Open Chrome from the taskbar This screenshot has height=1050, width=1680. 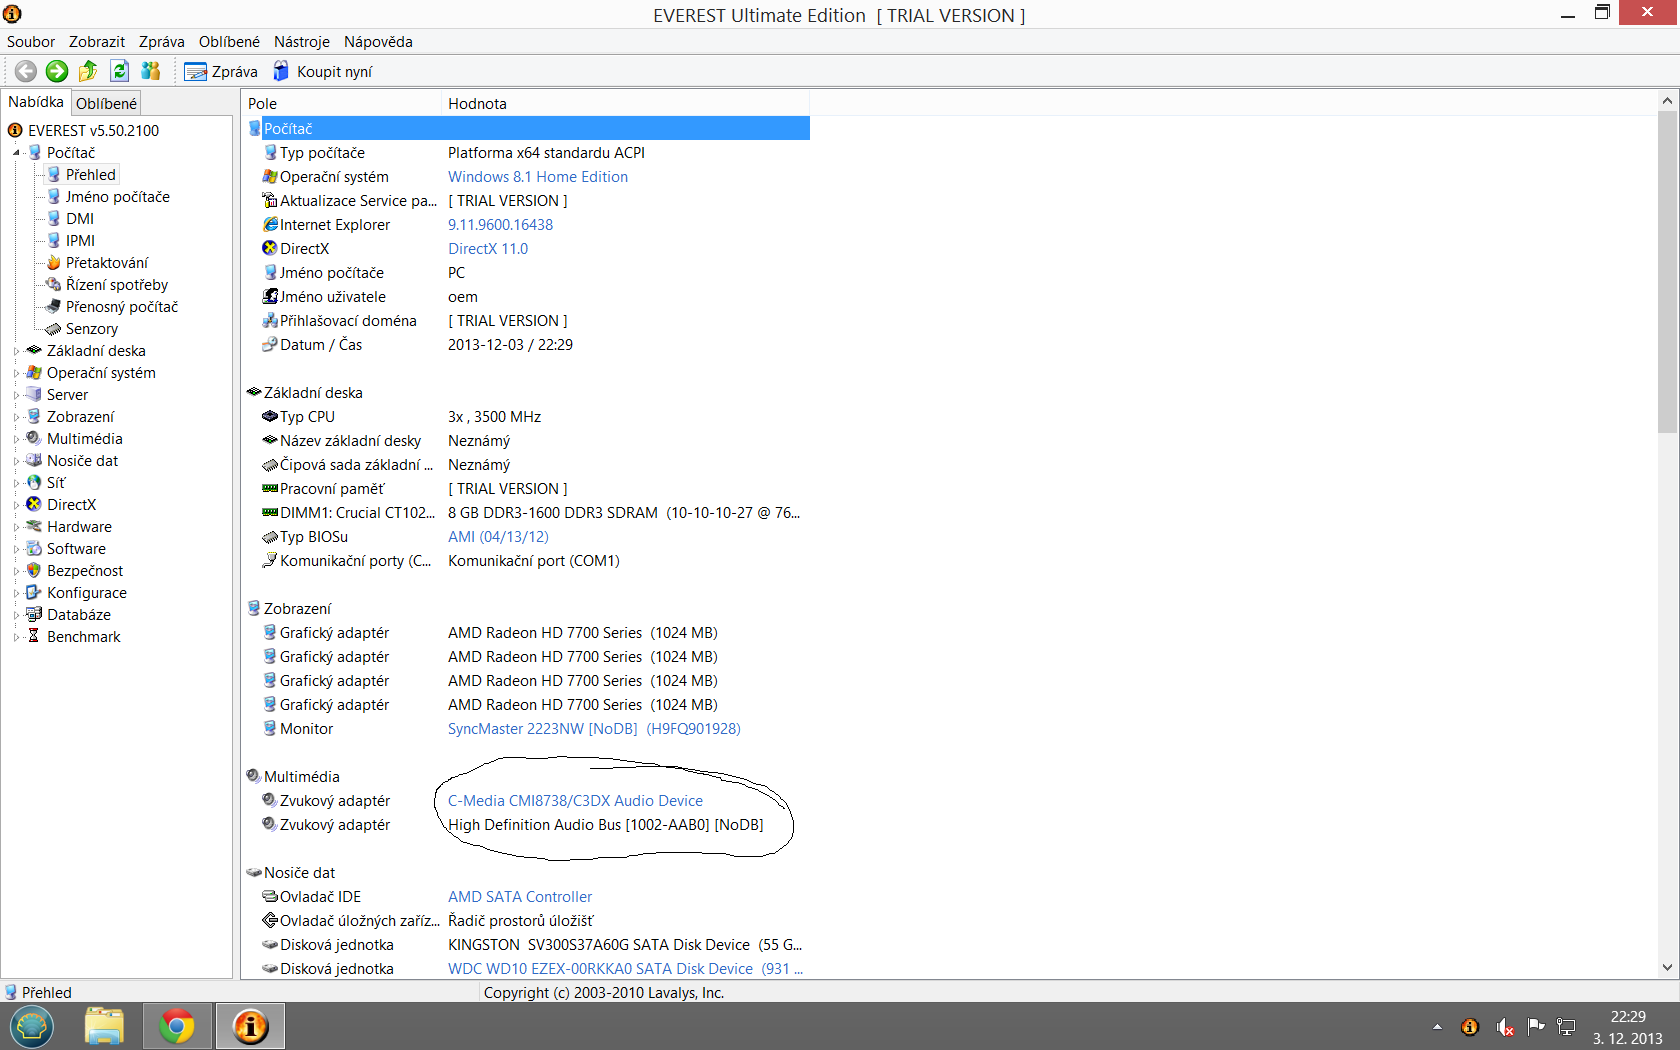click(x=177, y=1026)
